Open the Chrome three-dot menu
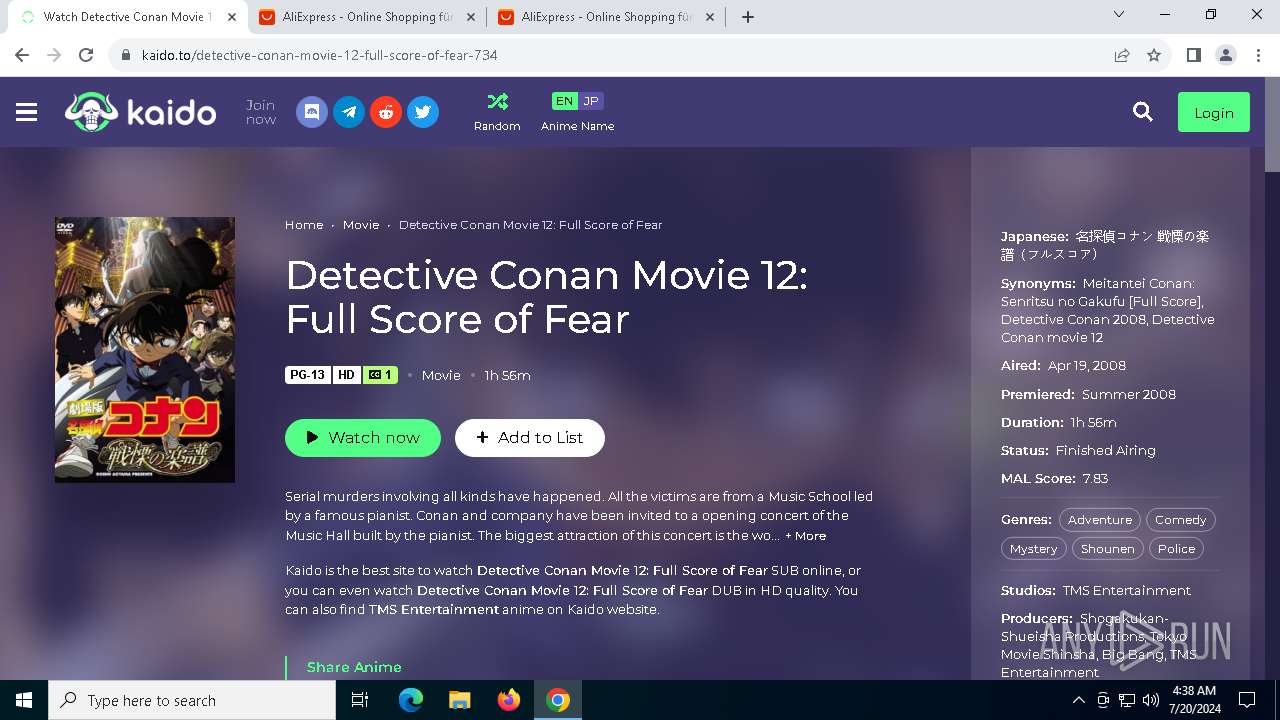Image resolution: width=1280 pixels, height=720 pixels. [1257, 55]
